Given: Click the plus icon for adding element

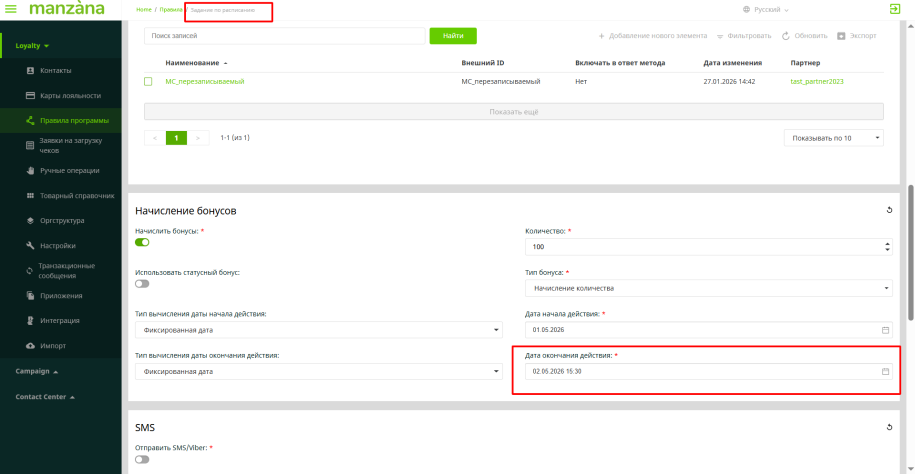Looking at the screenshot, I should click(x=602, y=36).
